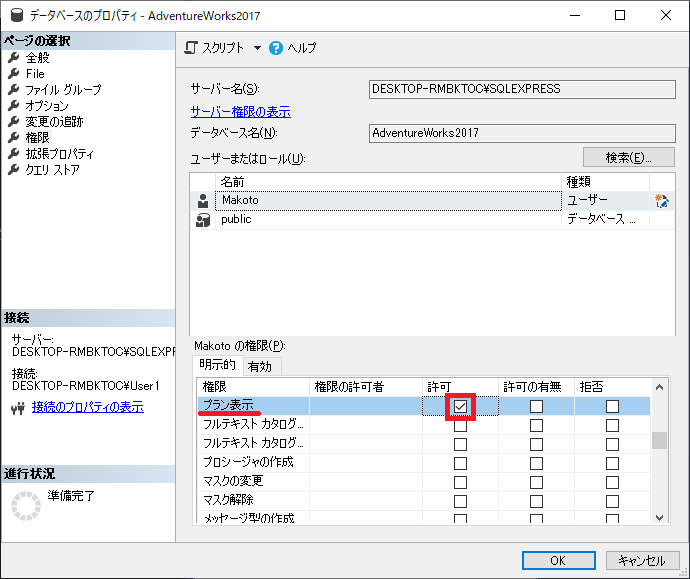Click the database icon in title bar
The height and width of the screenshot is (579, 690).
[x=17, y=15]
